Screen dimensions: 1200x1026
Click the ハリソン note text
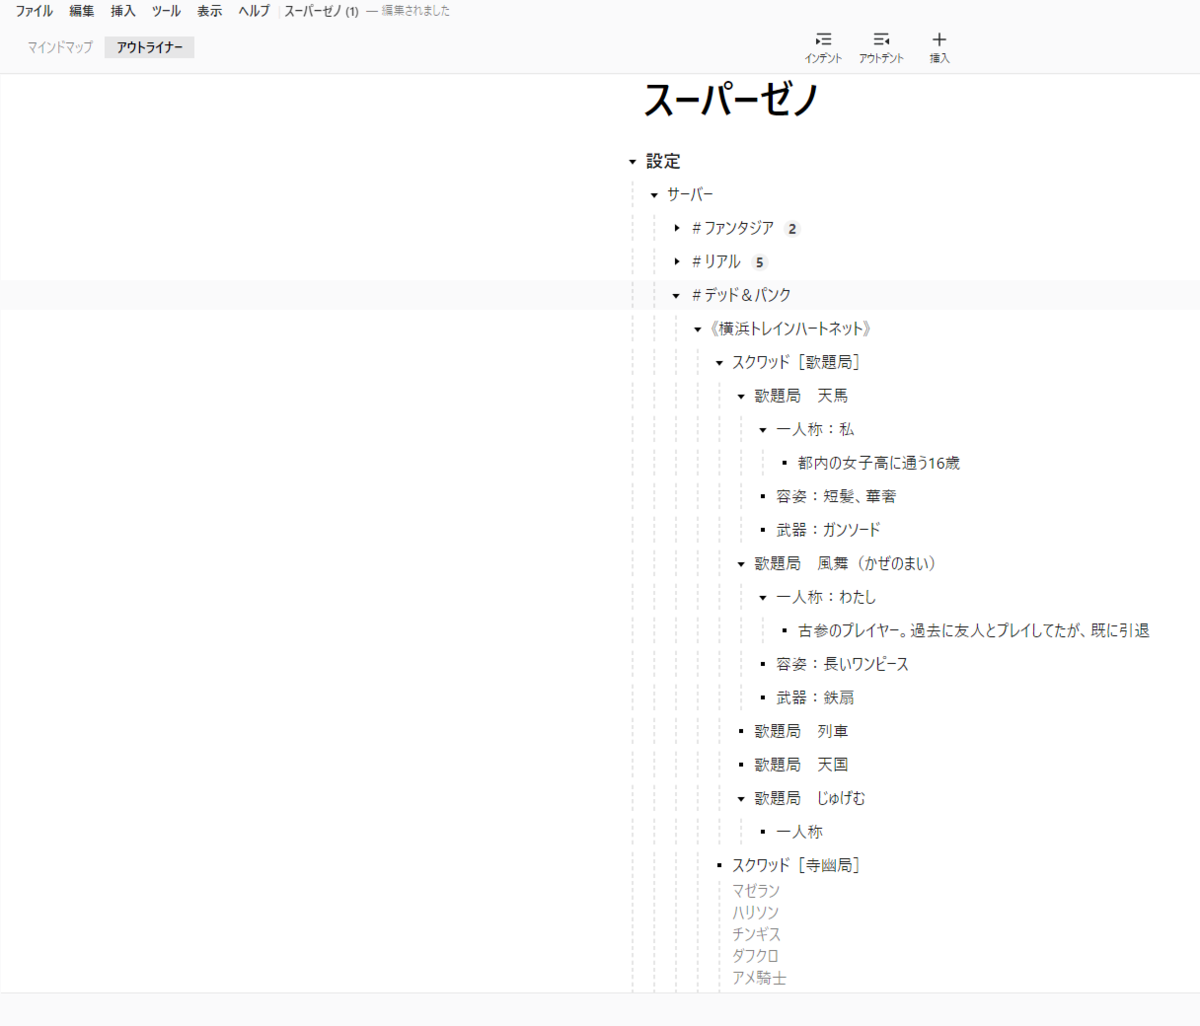[x=755, y=913]
